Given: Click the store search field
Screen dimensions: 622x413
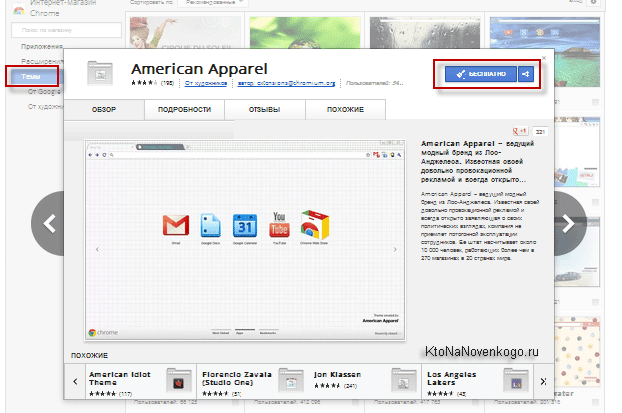Looking at the screenshot, I should [x=66, y=30].
